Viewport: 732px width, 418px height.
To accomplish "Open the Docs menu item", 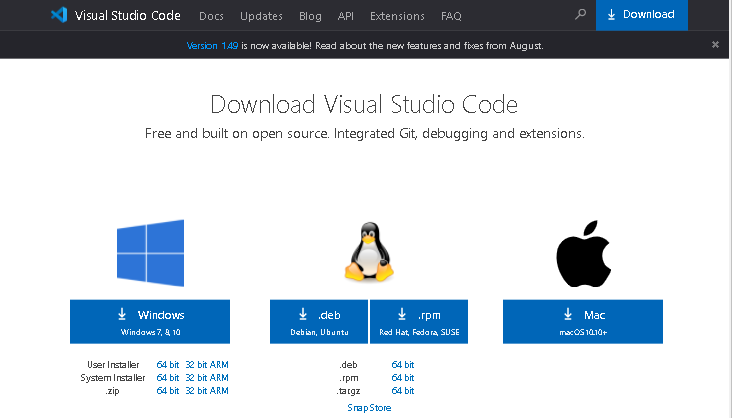I will pyautogui.click(x=211, y=16).
